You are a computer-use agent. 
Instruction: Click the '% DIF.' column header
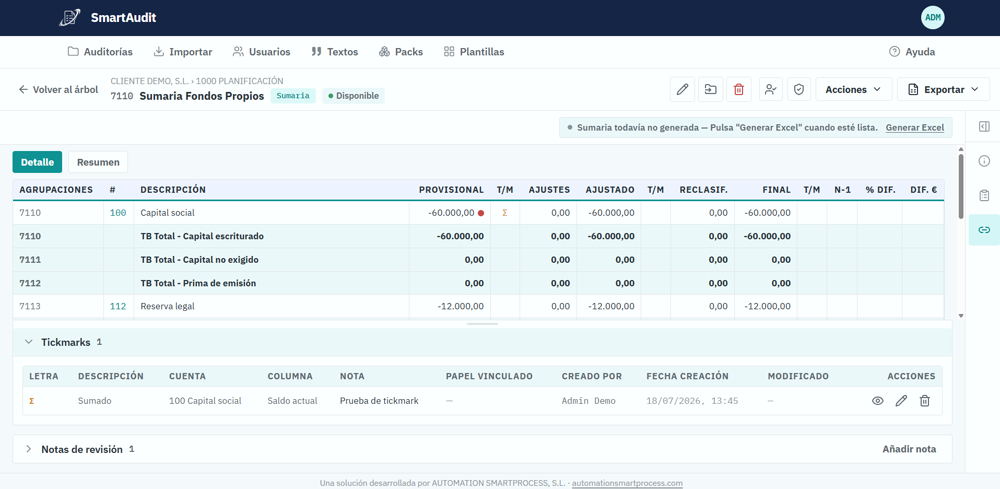click(880, 189)
